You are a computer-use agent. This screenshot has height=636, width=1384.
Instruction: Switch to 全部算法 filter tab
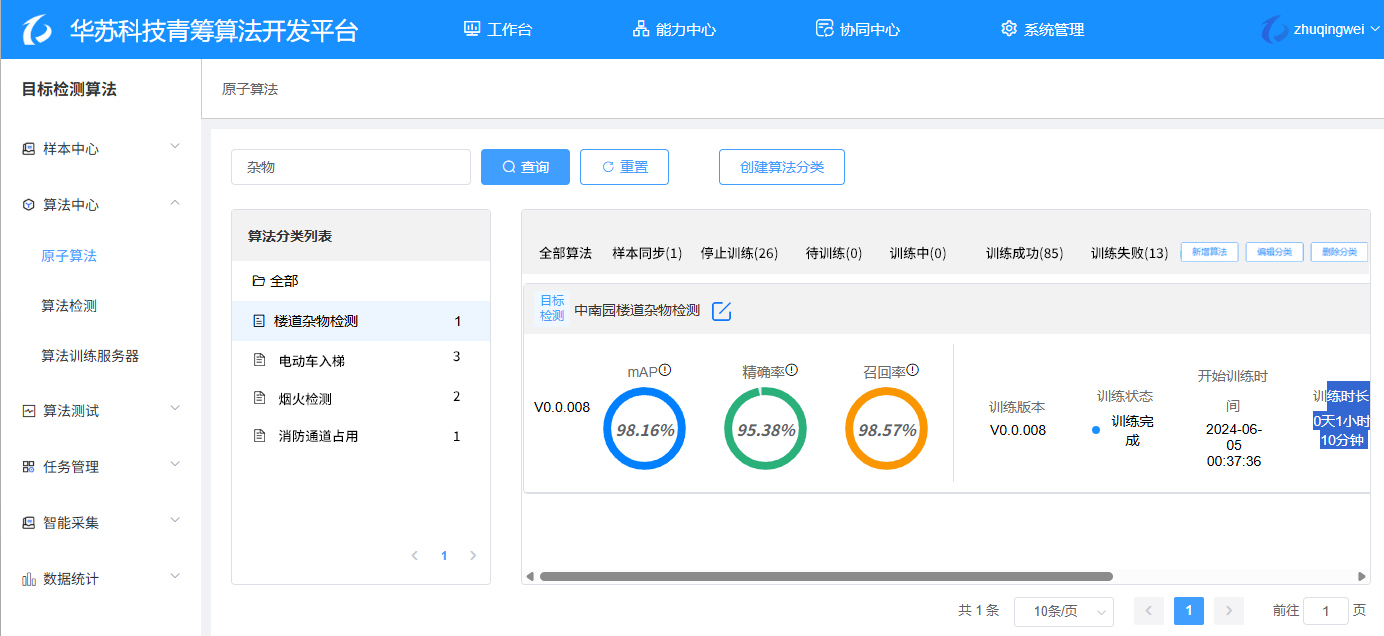pos(566,253)
